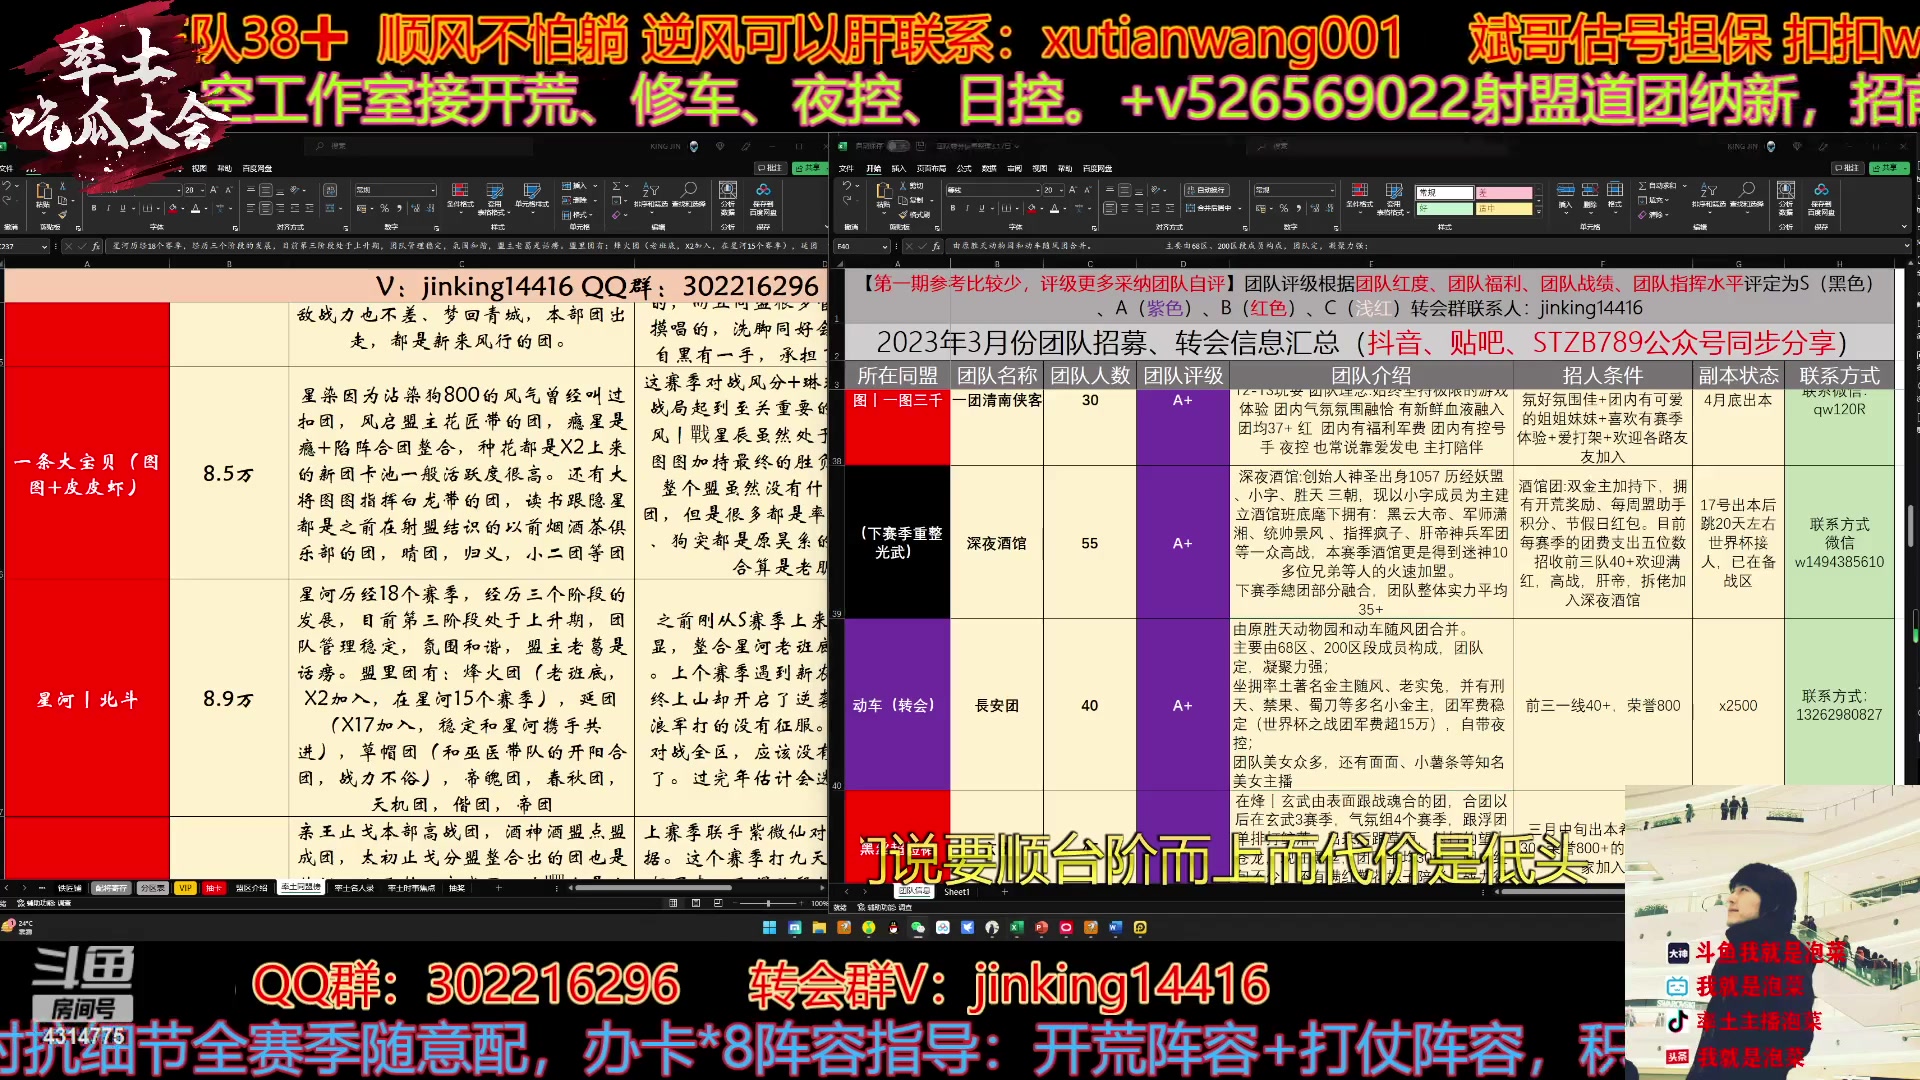1920x1080 pixels.
Task: Open WeChat from the taskbar
Action: click(917, 927)
